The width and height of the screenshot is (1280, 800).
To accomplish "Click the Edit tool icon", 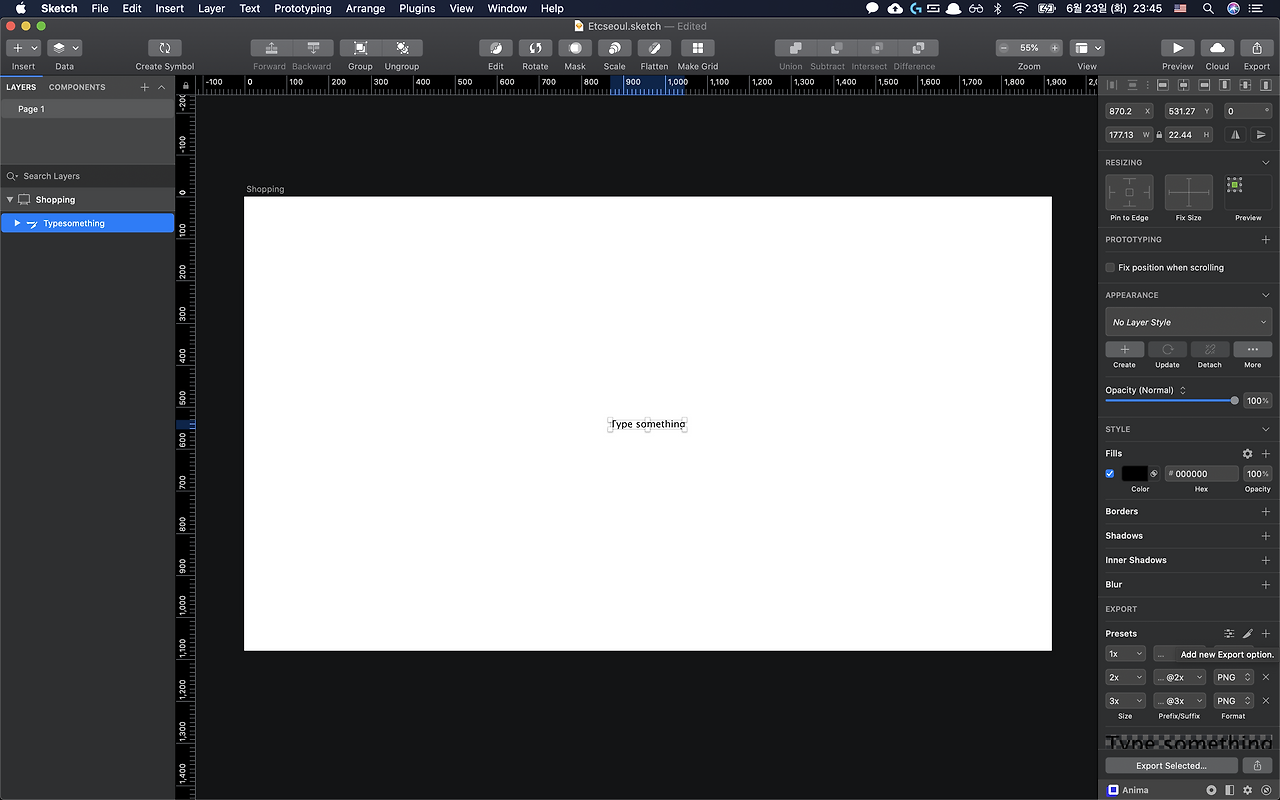I will [496, 48].
